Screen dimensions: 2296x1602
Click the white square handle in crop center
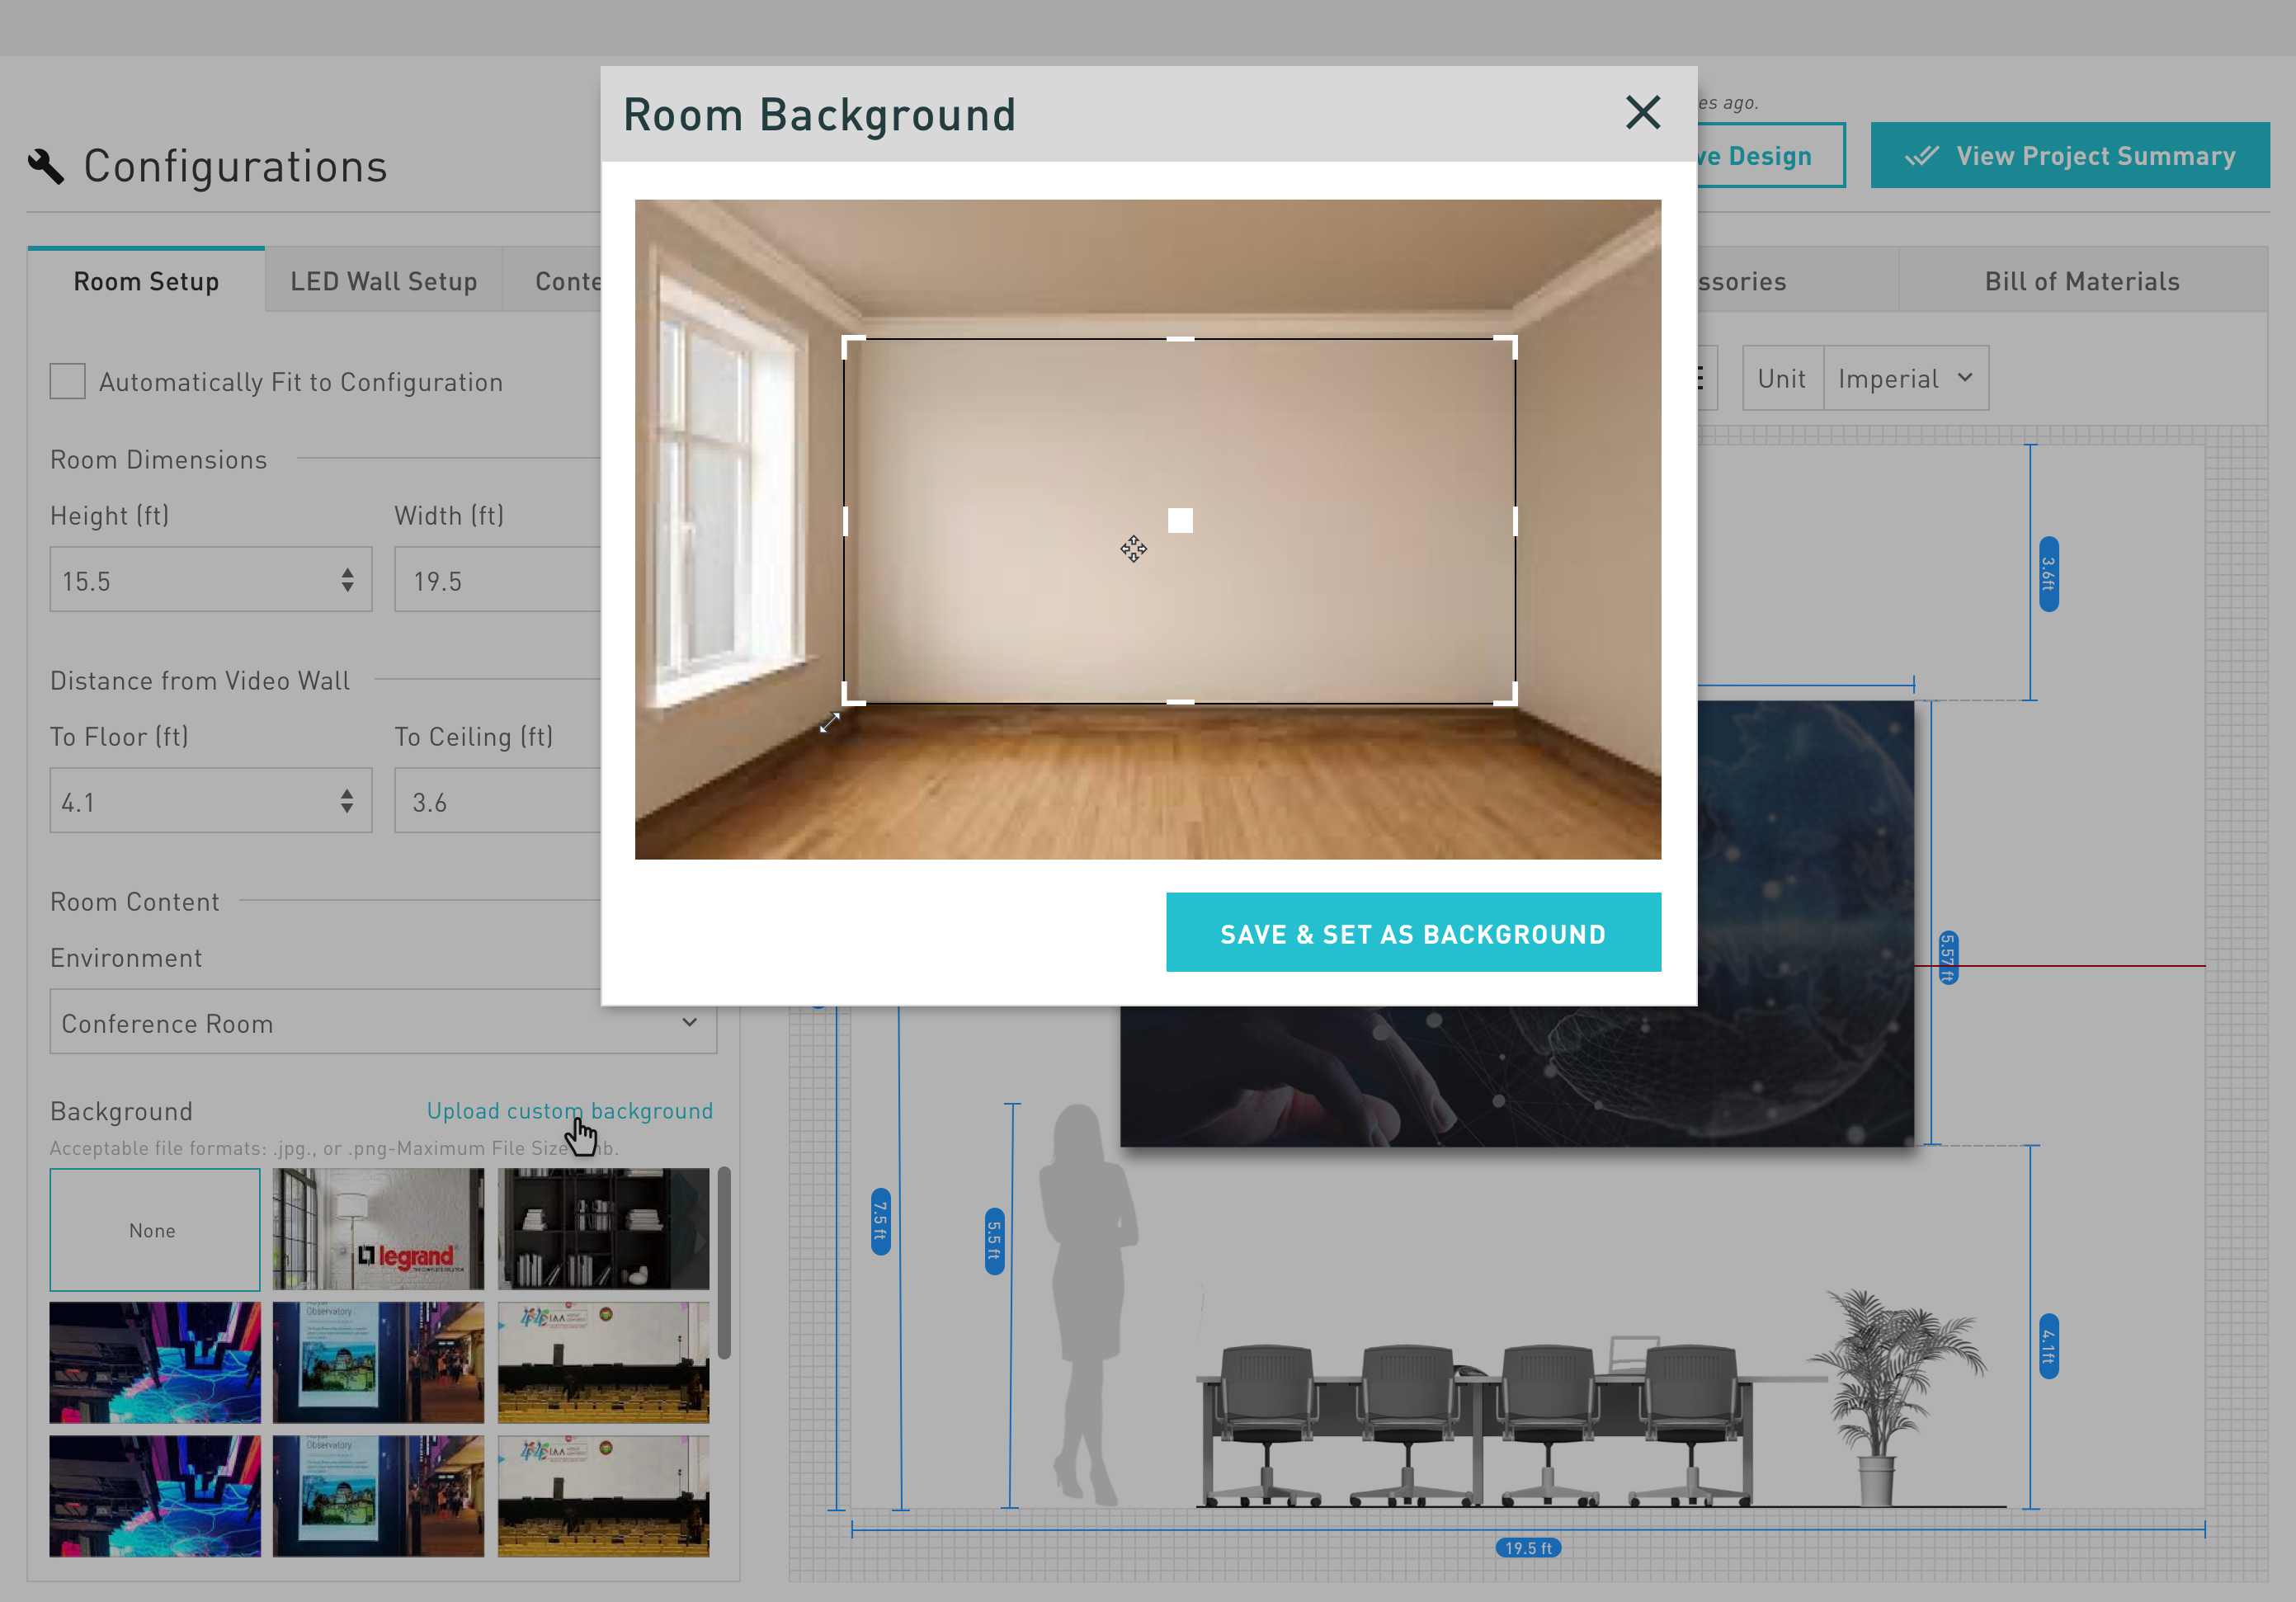1180,520
